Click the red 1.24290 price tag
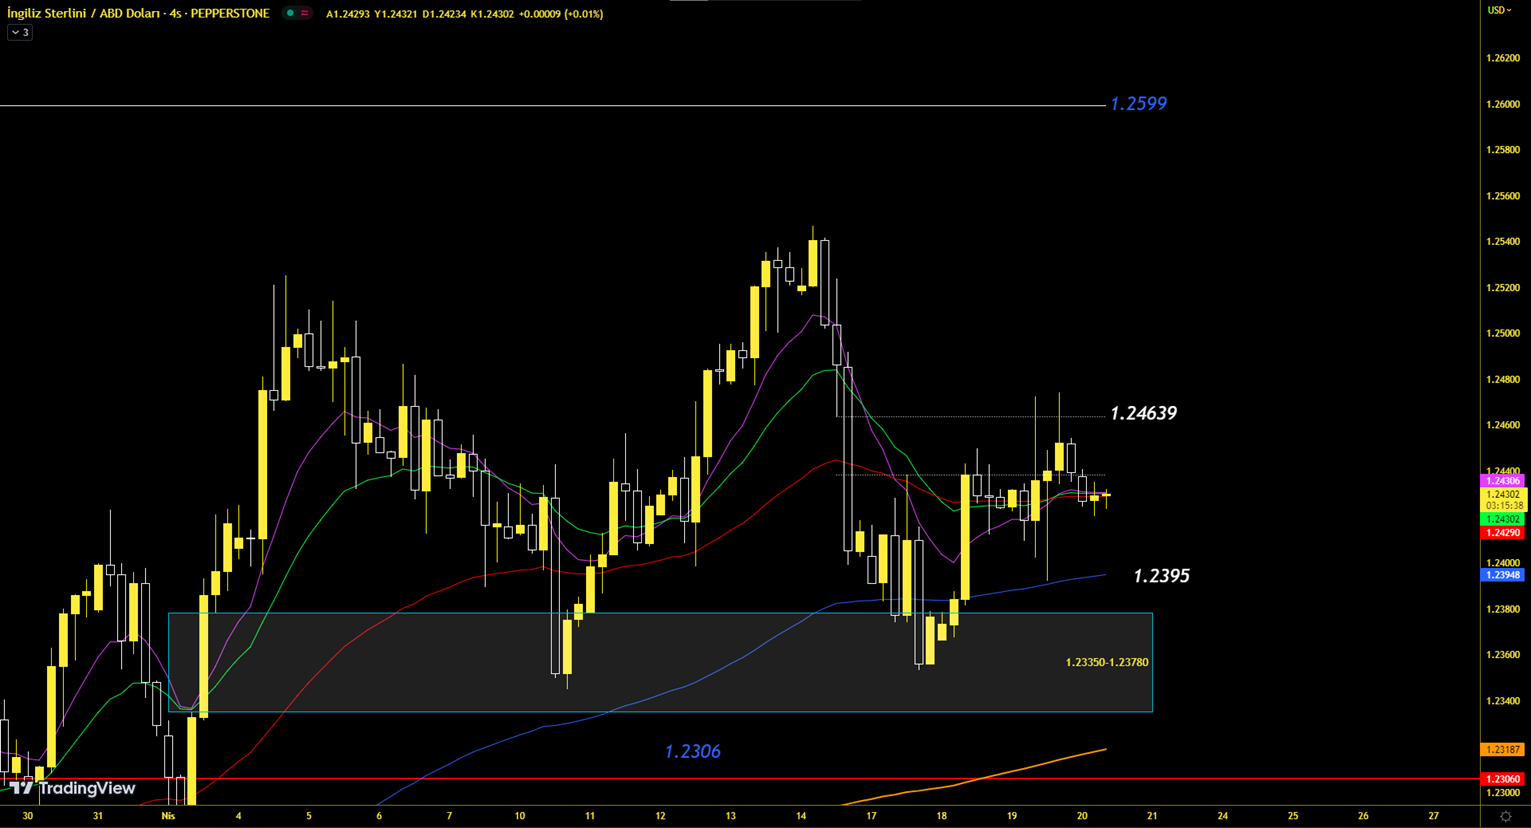Image resolution: width=1531 pixels, height=828 pixels. pyautogui.click(x=1502, y=533)
